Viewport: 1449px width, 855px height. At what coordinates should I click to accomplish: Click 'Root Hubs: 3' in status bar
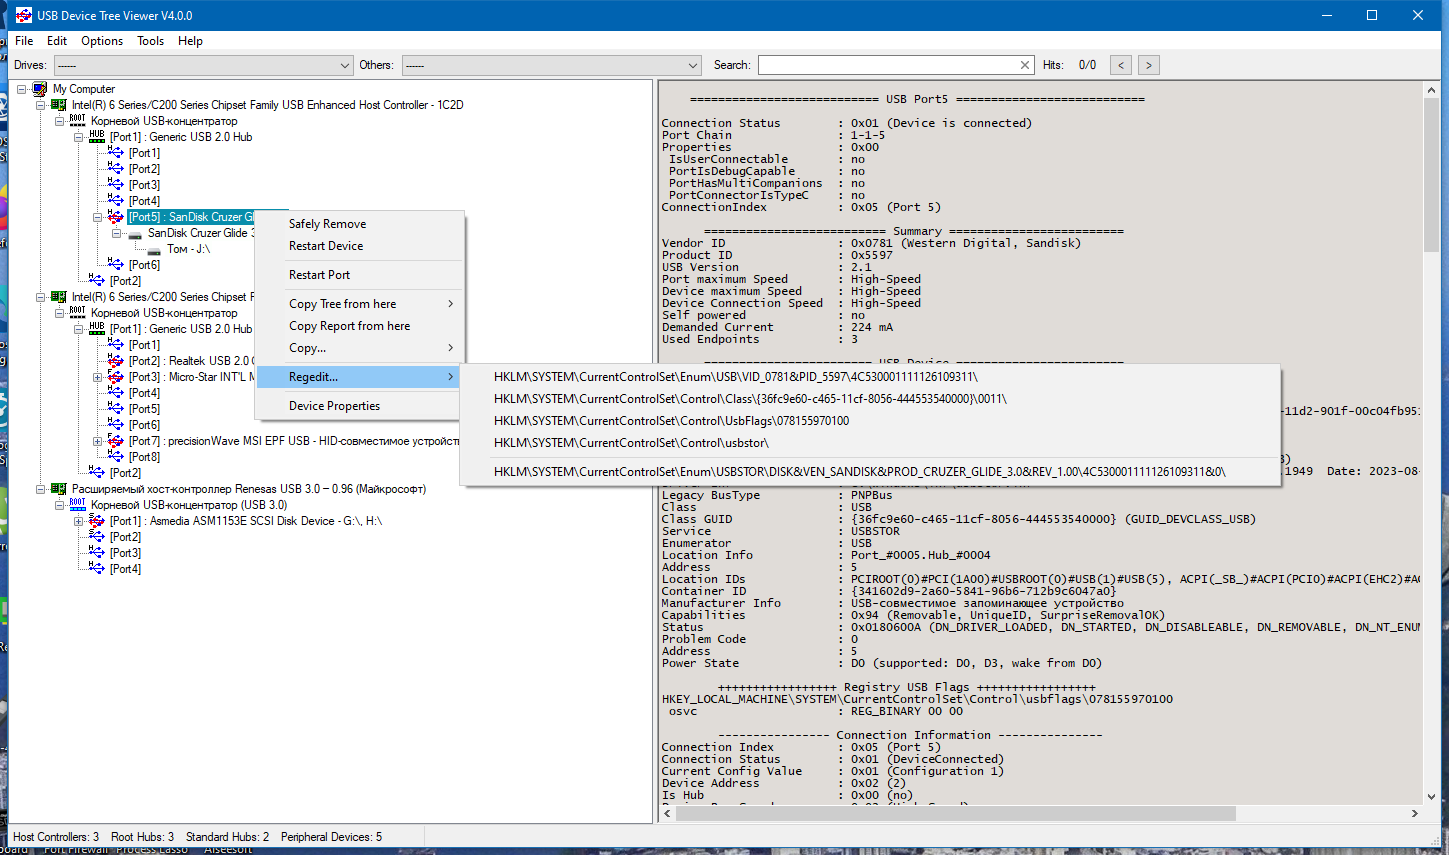point(142,837)
